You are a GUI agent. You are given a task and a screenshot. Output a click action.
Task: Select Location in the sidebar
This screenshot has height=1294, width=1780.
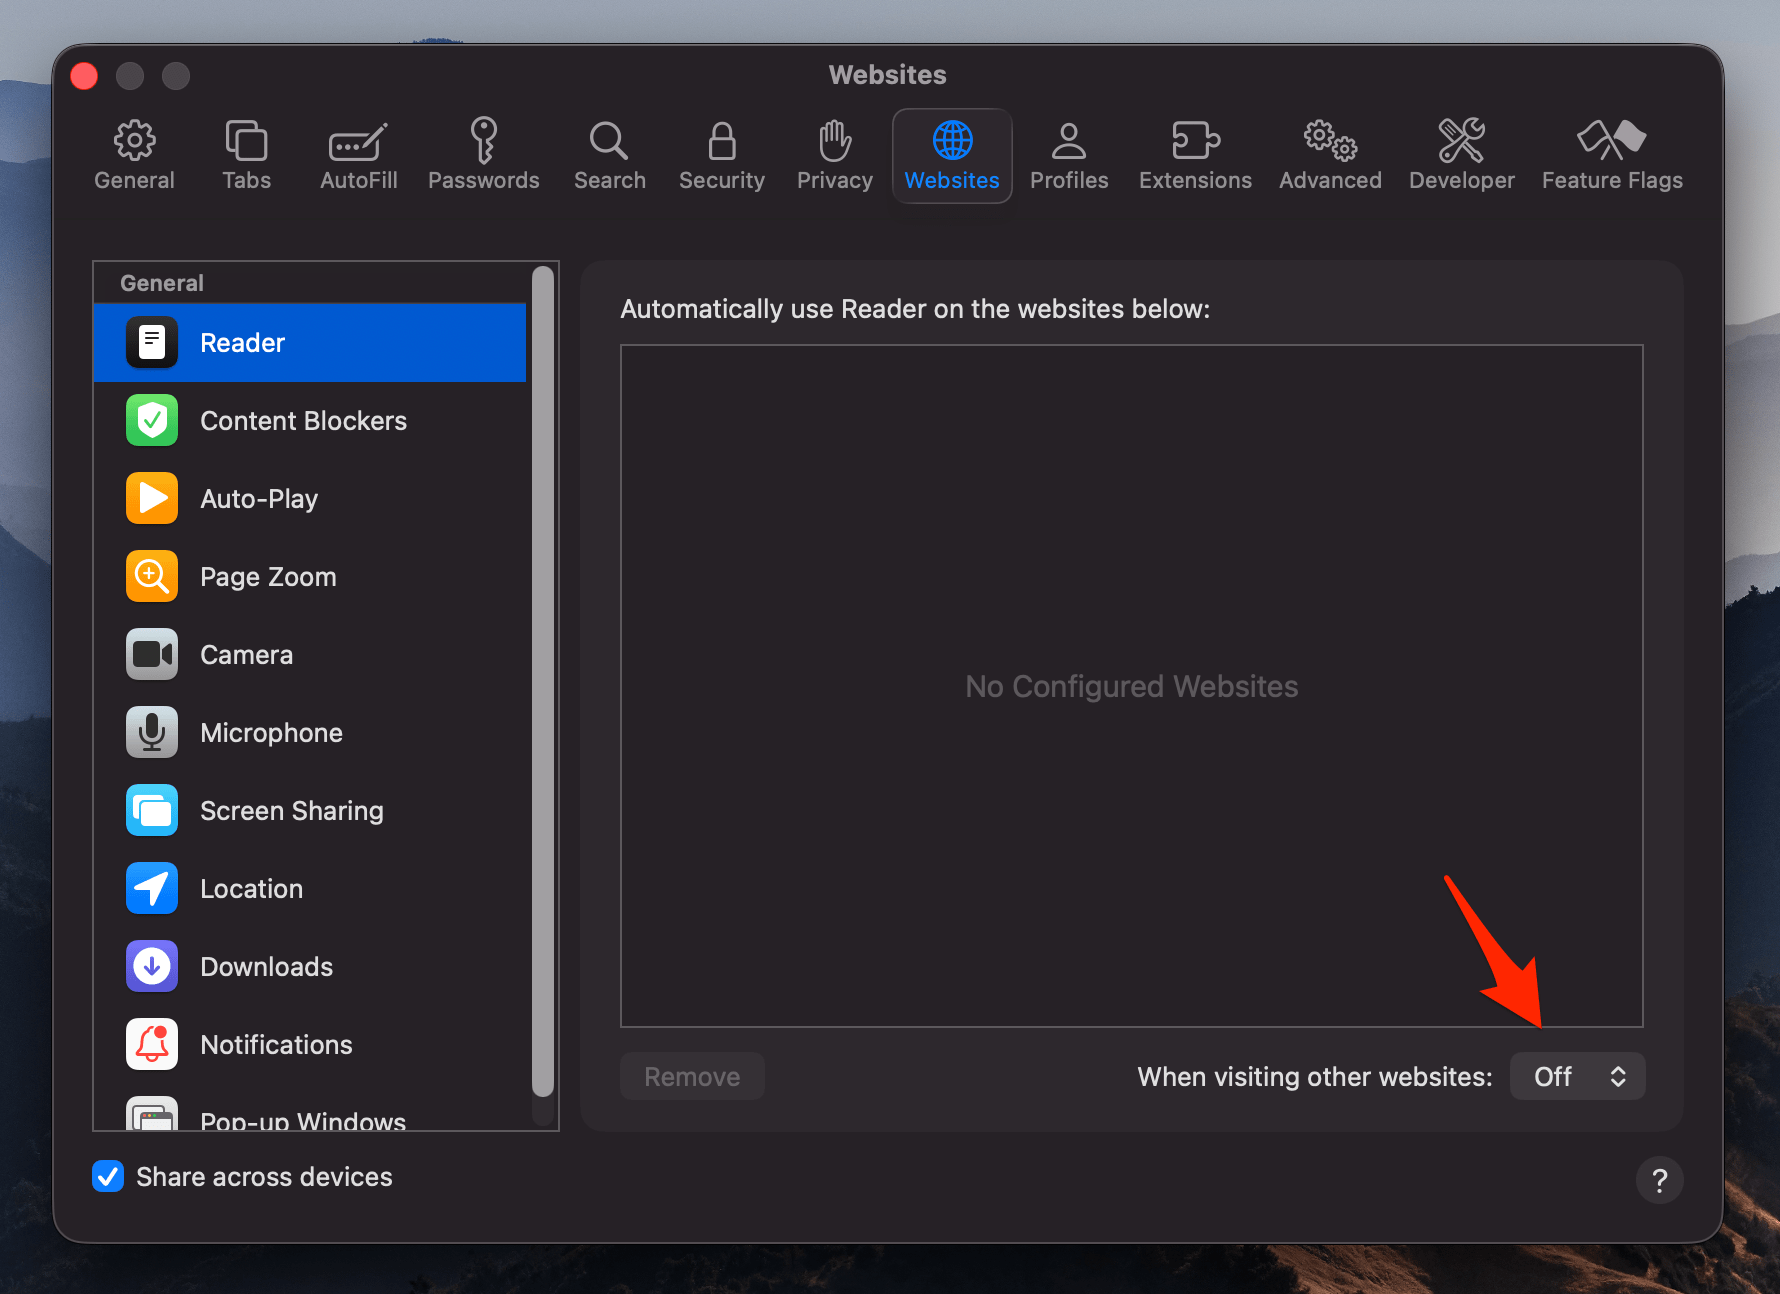[310, 889]
